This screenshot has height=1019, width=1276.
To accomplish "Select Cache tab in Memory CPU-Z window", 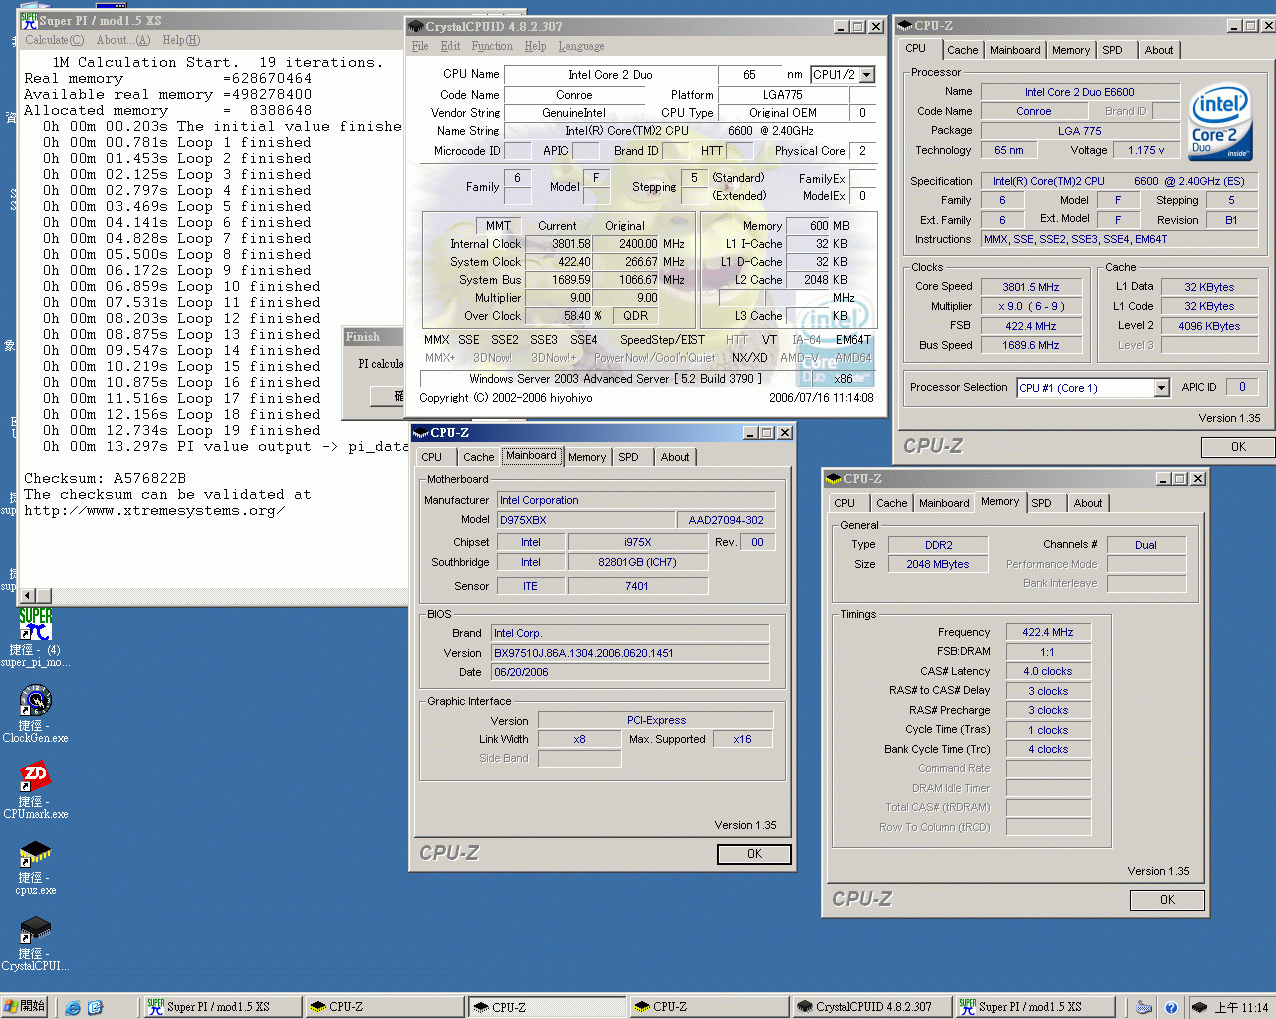I will [891, 503].
